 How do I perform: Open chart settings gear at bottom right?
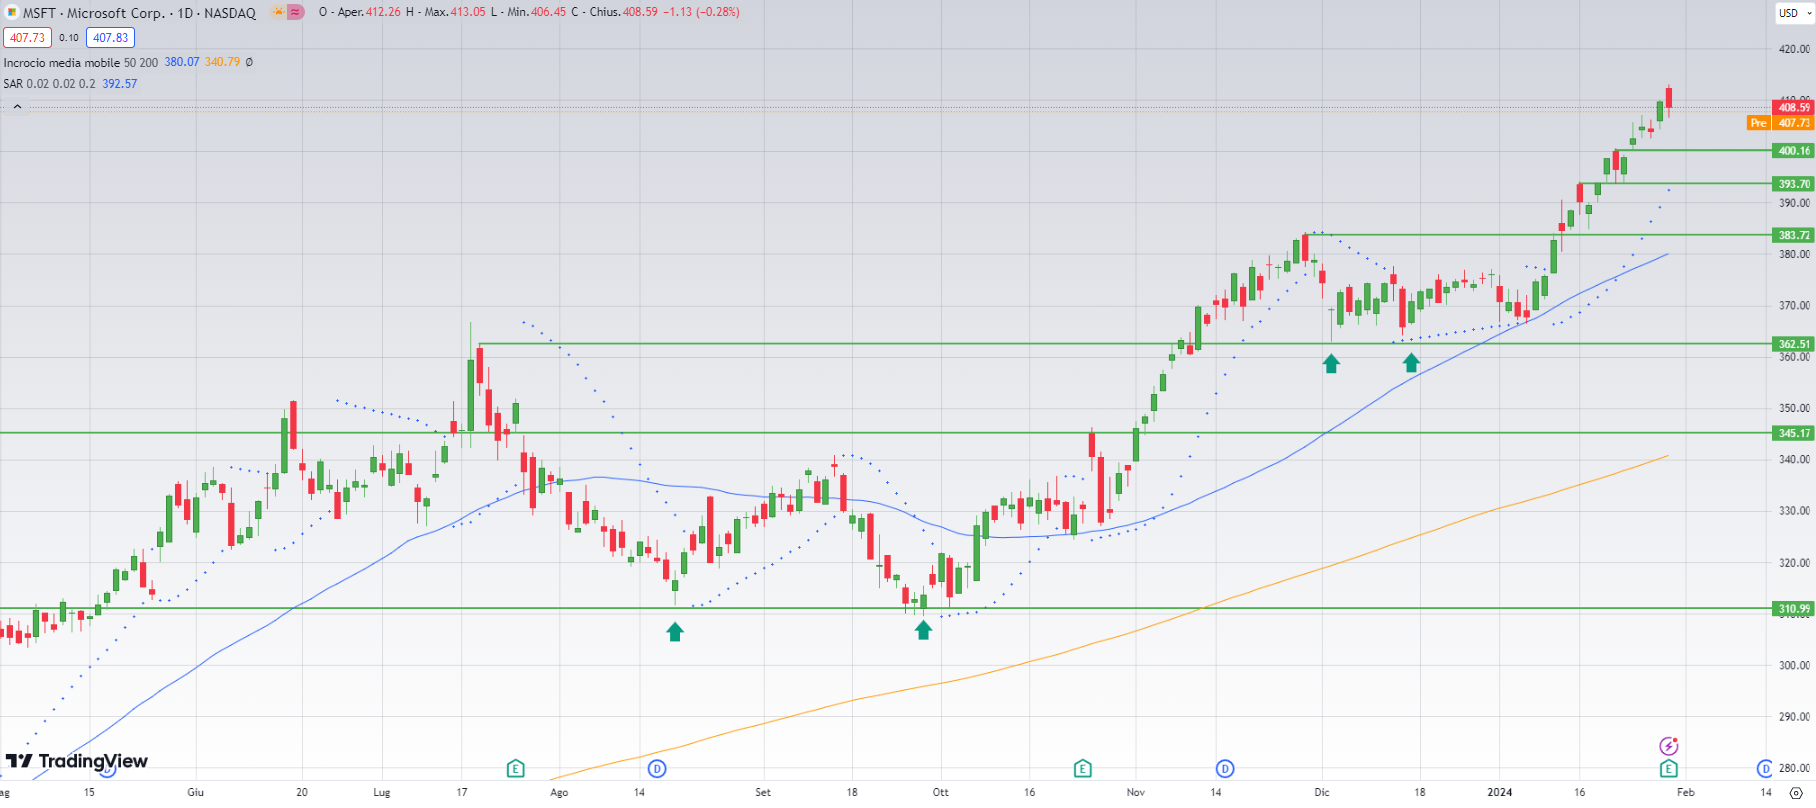(x=1795, y=793)
